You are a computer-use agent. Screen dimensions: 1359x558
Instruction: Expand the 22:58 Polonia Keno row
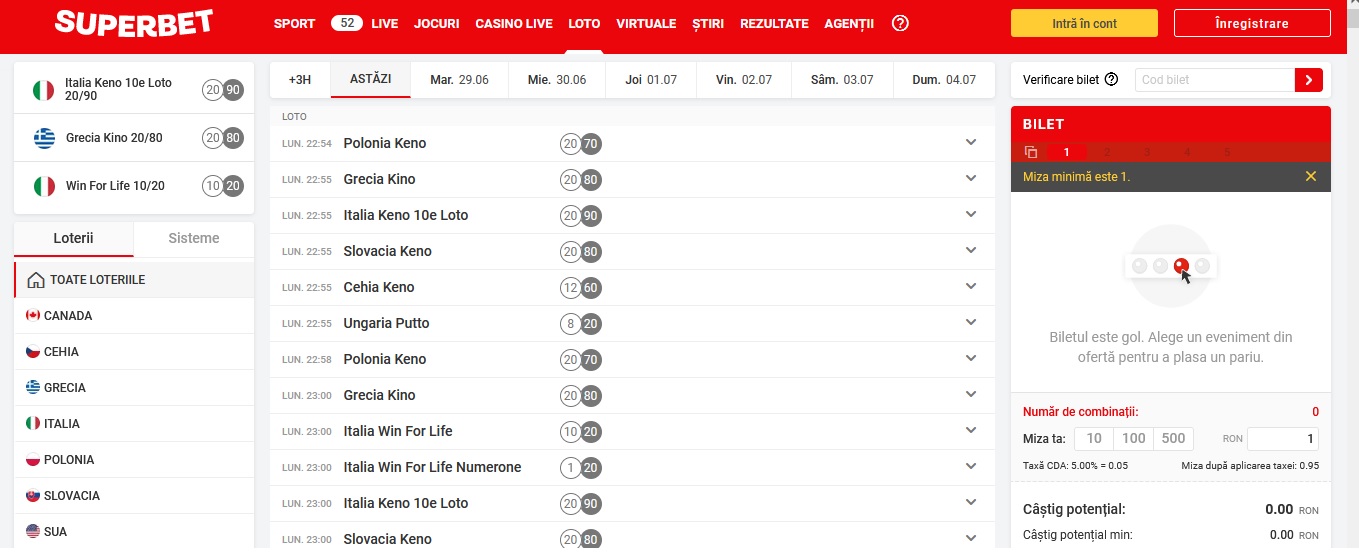[x=970, y=358]
